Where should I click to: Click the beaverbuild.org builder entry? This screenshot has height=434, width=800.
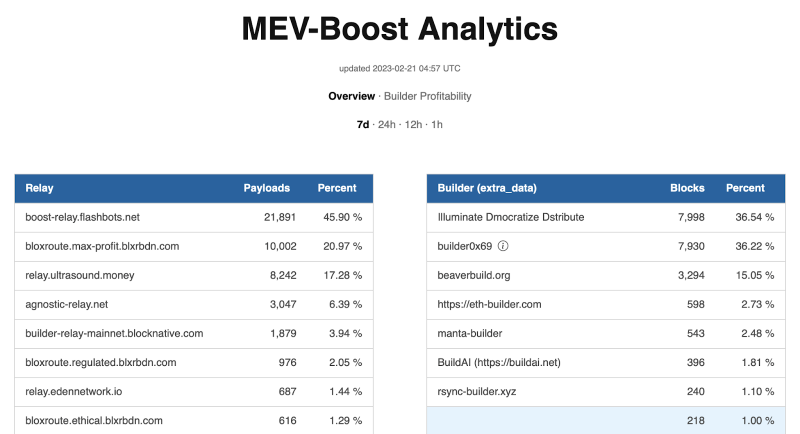point(474,275)
